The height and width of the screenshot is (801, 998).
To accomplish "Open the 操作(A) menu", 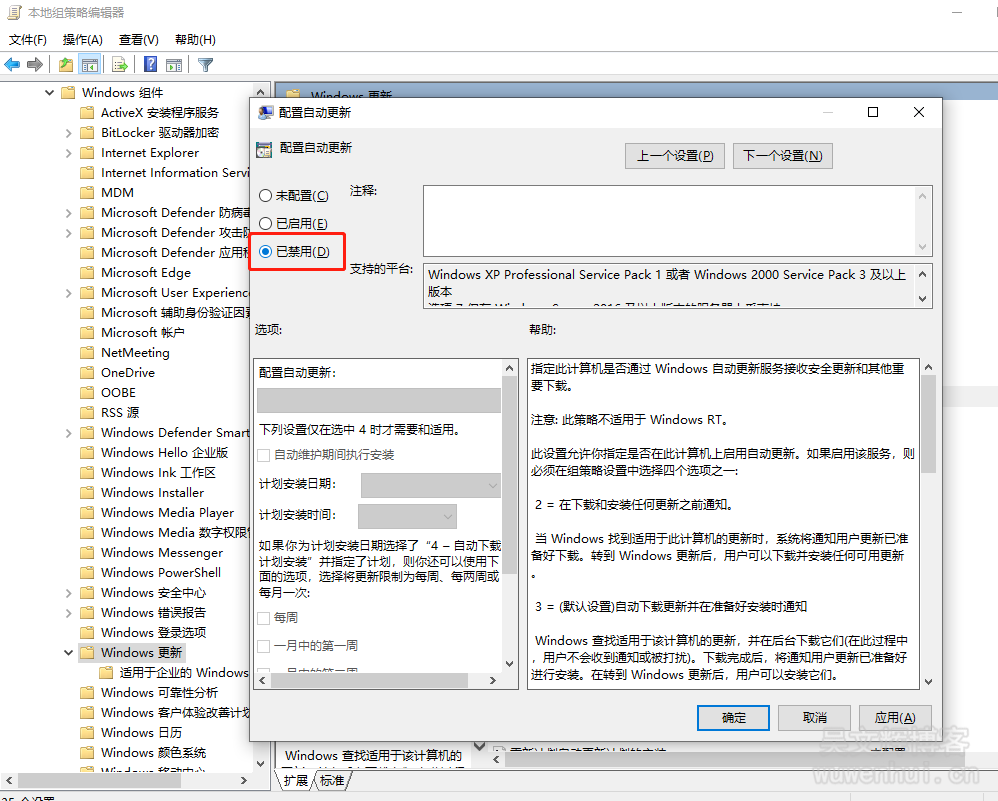I will [x=82, y=40].
